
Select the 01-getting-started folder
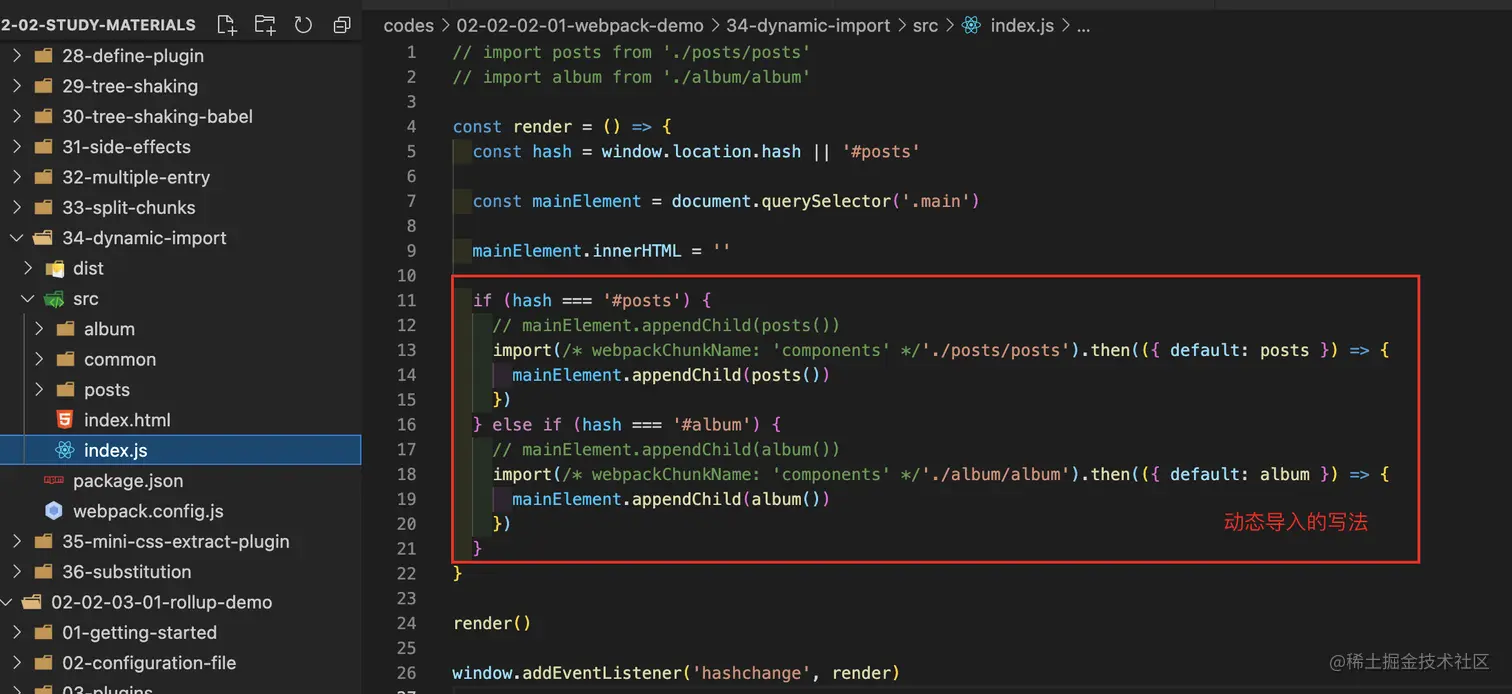click(x=139, y=632)
